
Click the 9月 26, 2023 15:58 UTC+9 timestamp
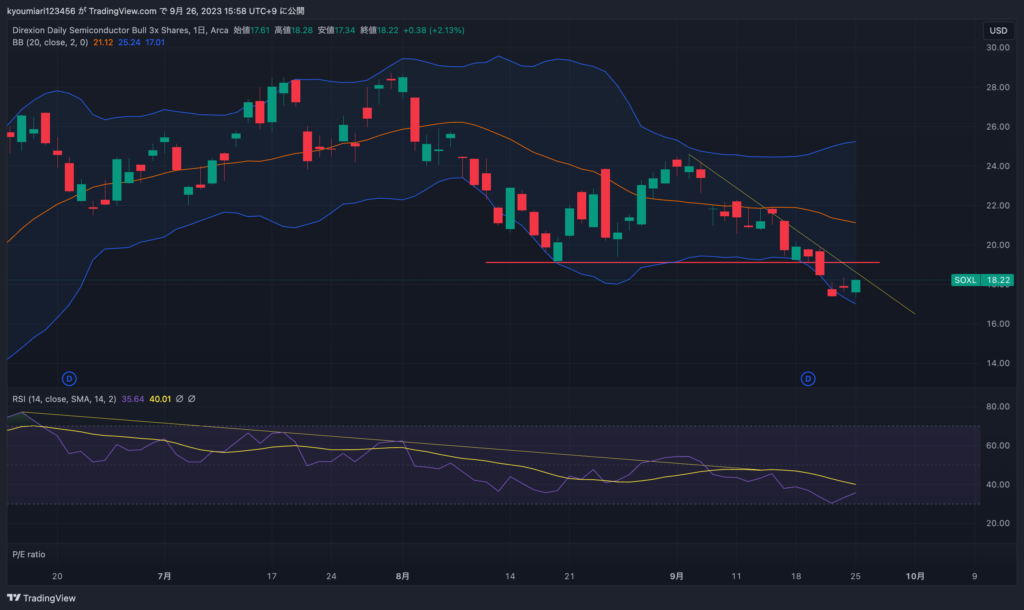point(223,11)
